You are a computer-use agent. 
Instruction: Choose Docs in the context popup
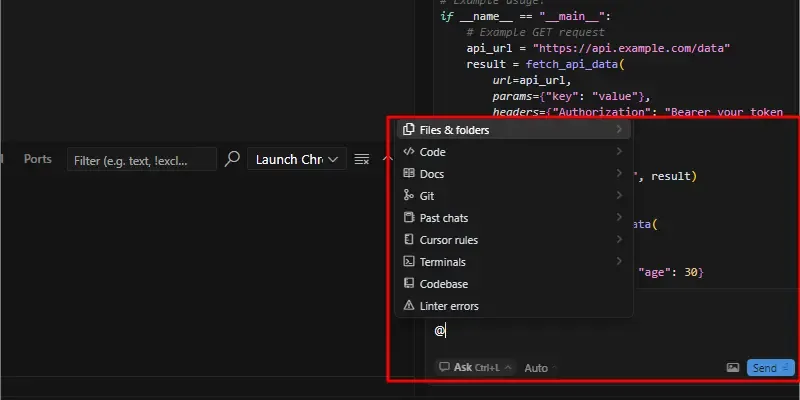[514, 174]
